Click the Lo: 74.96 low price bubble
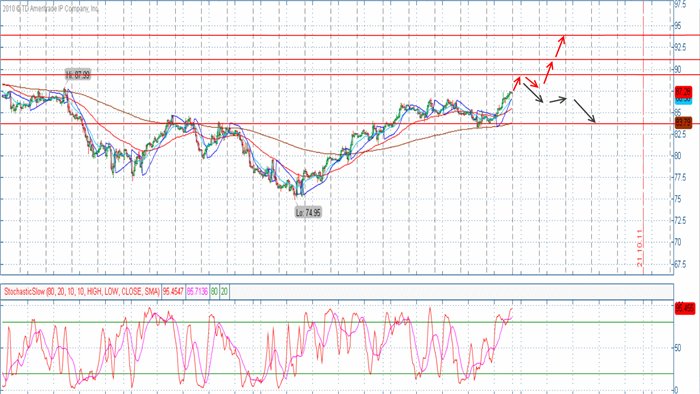700x394 pixels. tap(308, 212)
